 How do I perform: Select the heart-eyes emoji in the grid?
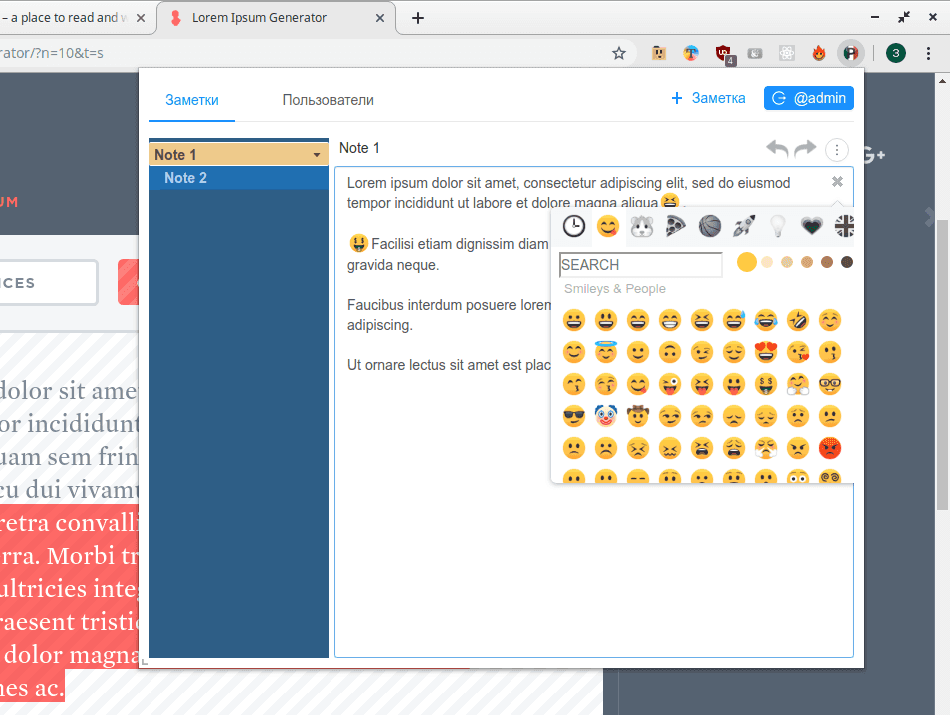[765, 352]
